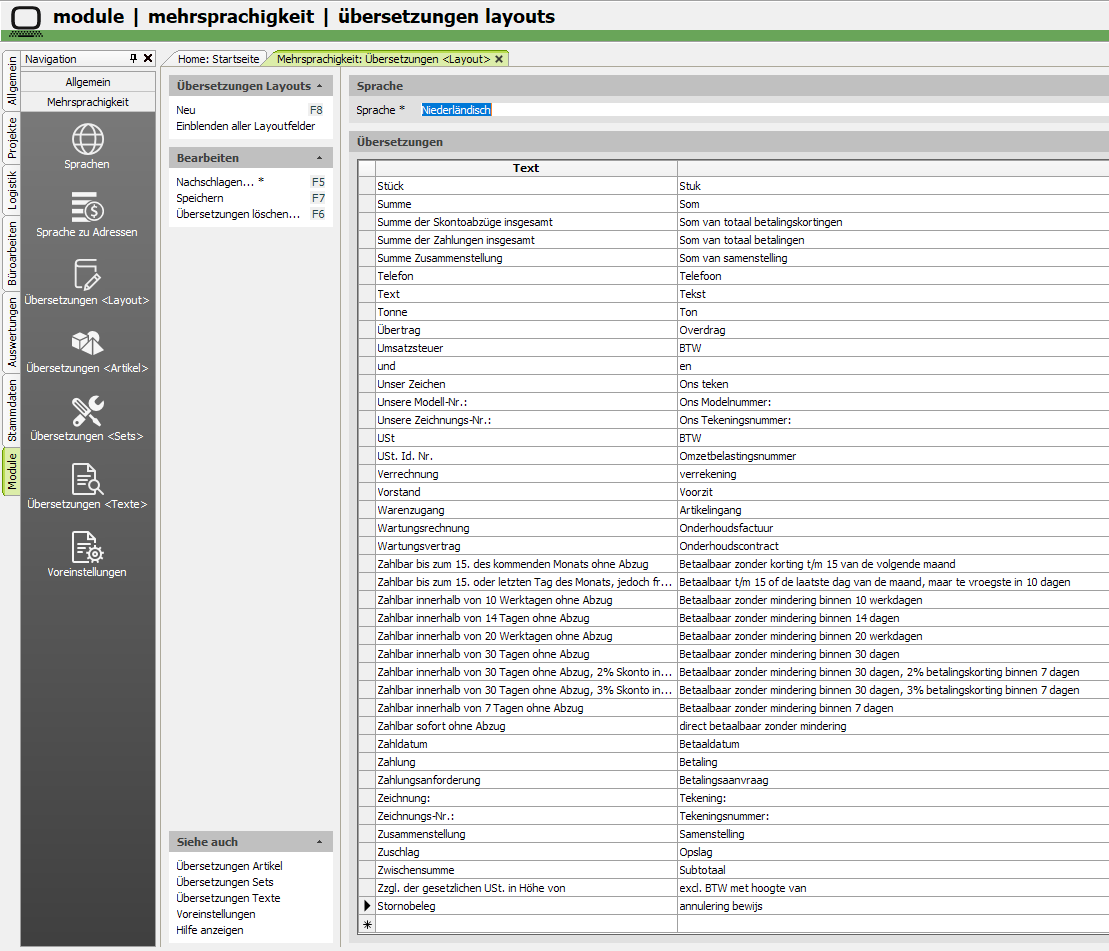Open Voreinstellungen navigation icon
This screenshot has height=951, width=1109.
point(88,547)
